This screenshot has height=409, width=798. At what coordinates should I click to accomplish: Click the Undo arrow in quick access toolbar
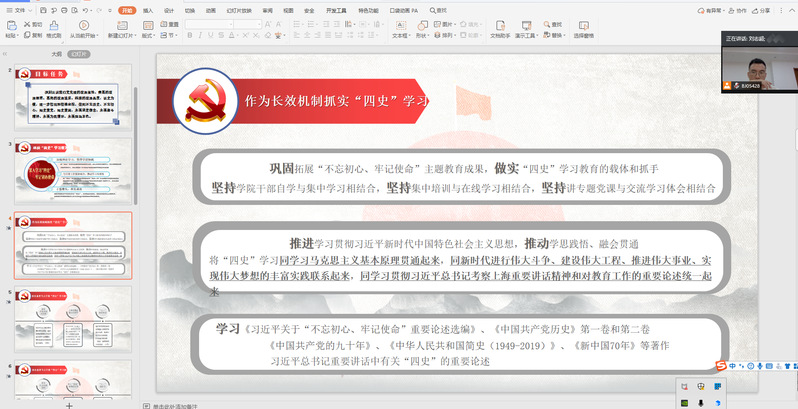(x=86, y=9)
